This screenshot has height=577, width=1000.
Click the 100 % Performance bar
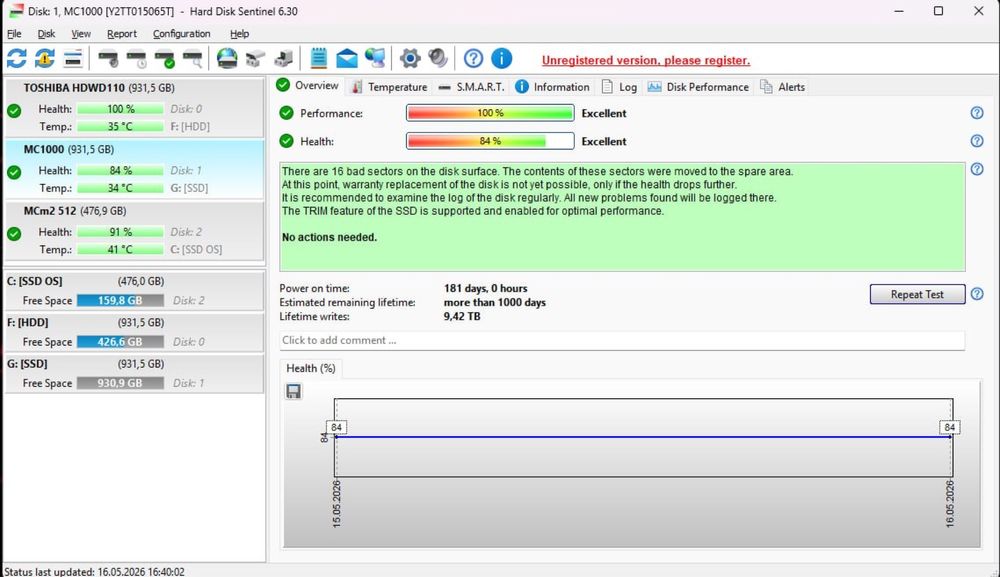tap(490, 113)
